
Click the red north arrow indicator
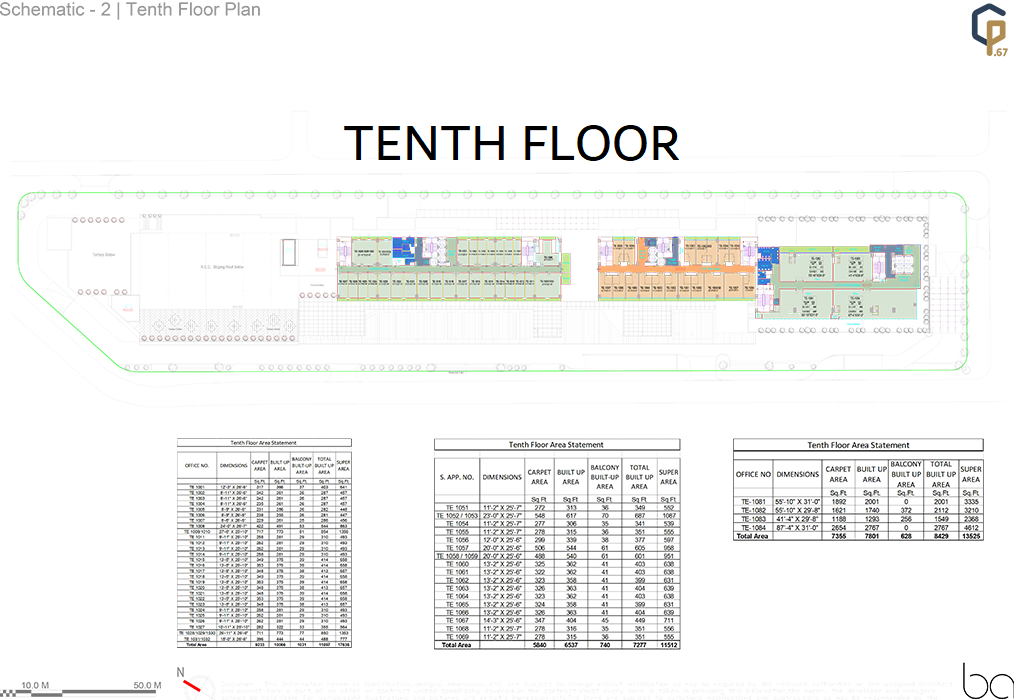click(192, 685)
